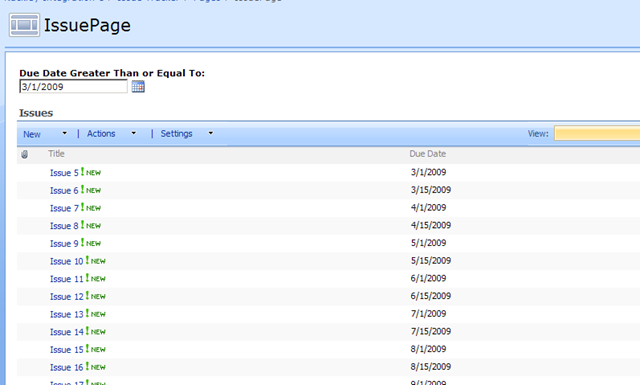Open the Issue 14 link
The image size is (640, 385).
click(67, 332)
